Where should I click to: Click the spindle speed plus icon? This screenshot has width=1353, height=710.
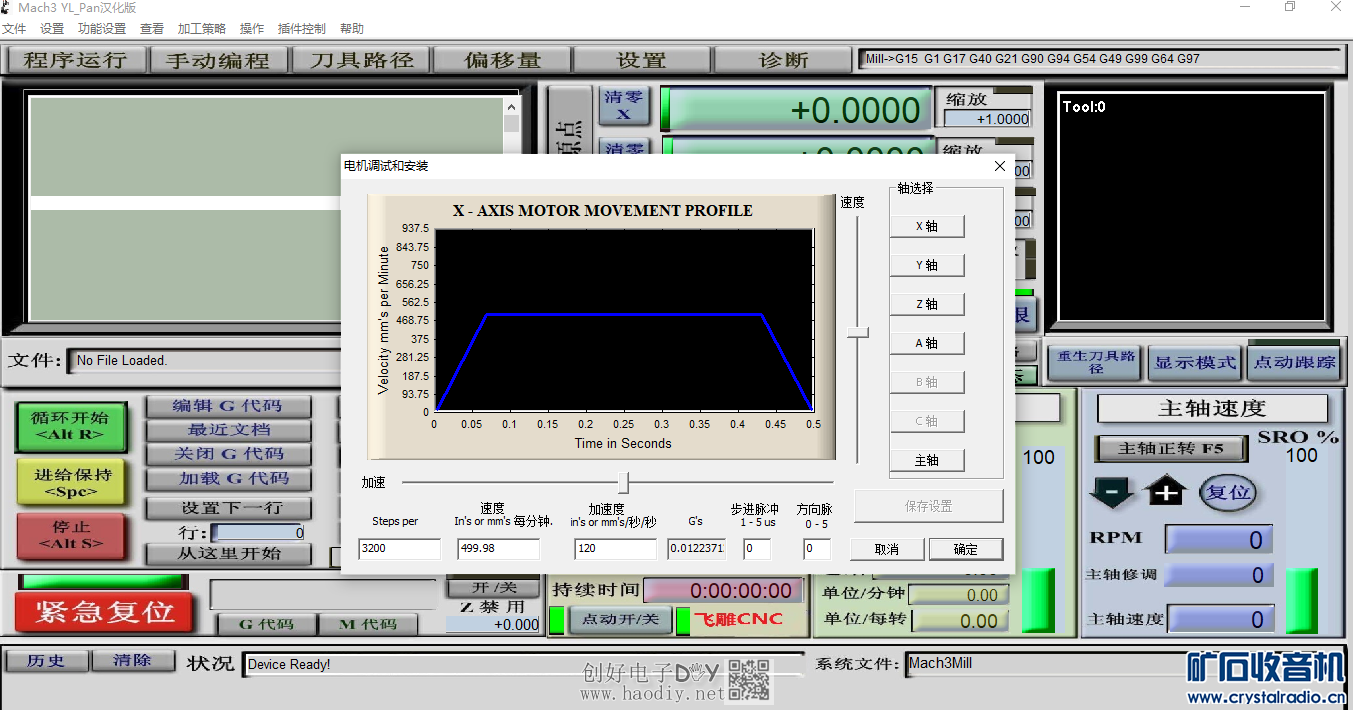point(1166,492)
